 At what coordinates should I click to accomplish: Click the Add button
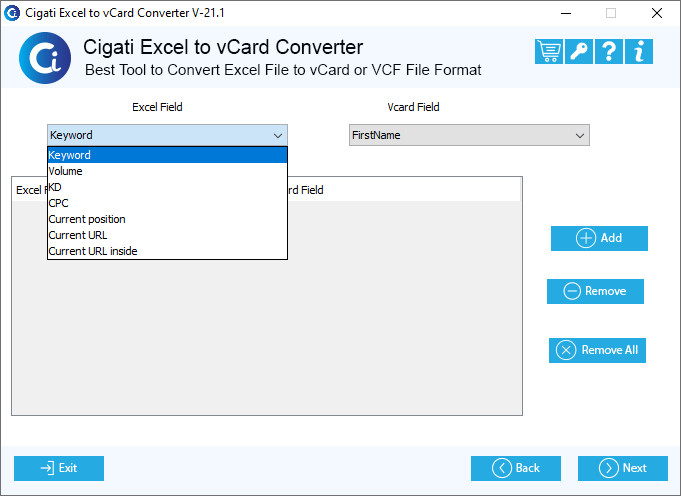coord(599,238)
